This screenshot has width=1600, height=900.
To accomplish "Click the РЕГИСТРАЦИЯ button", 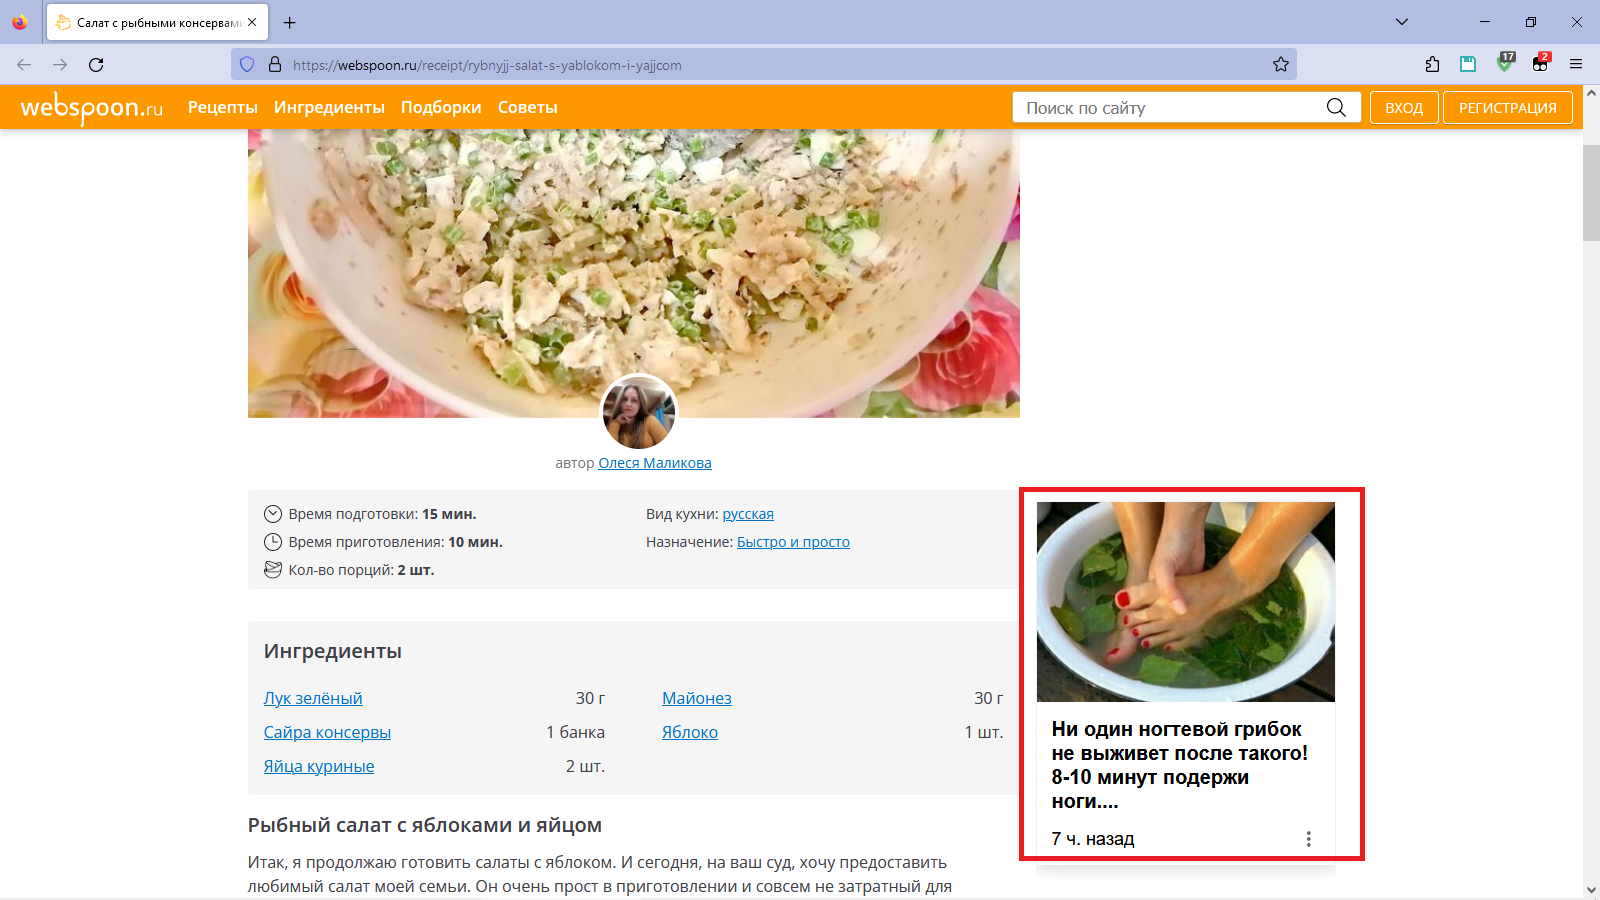I will [1507, 107].
